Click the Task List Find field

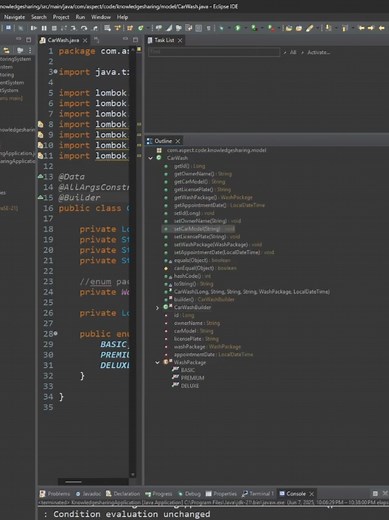click(x=214, y=52)
